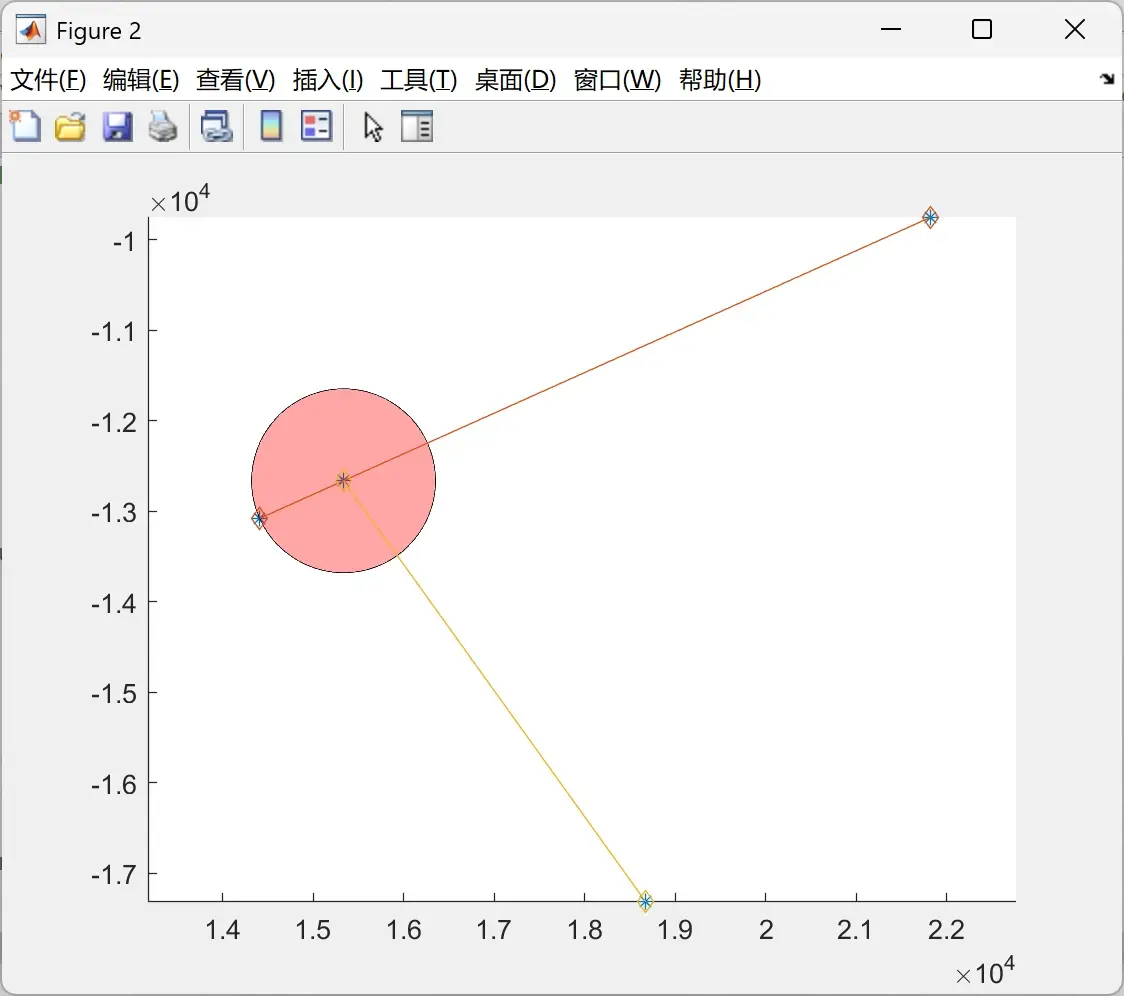This screenshot has width=1124, height=996.
Task: Save the figure using the floppy disk icon
Action: pos(118,126)
